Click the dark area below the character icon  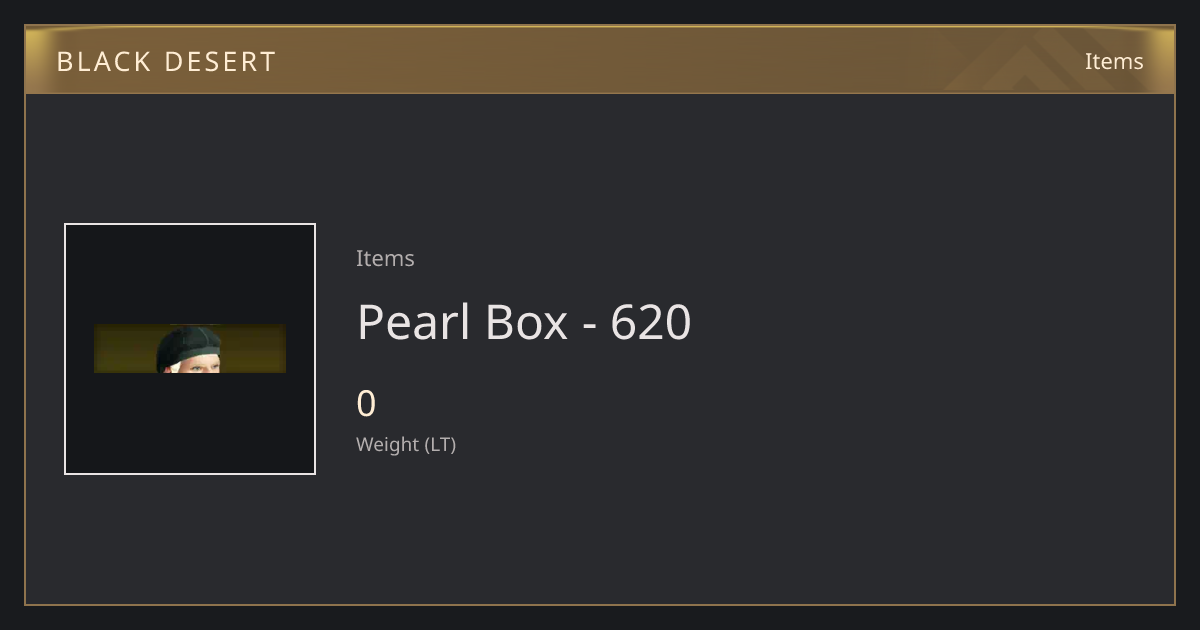[190, 423]
